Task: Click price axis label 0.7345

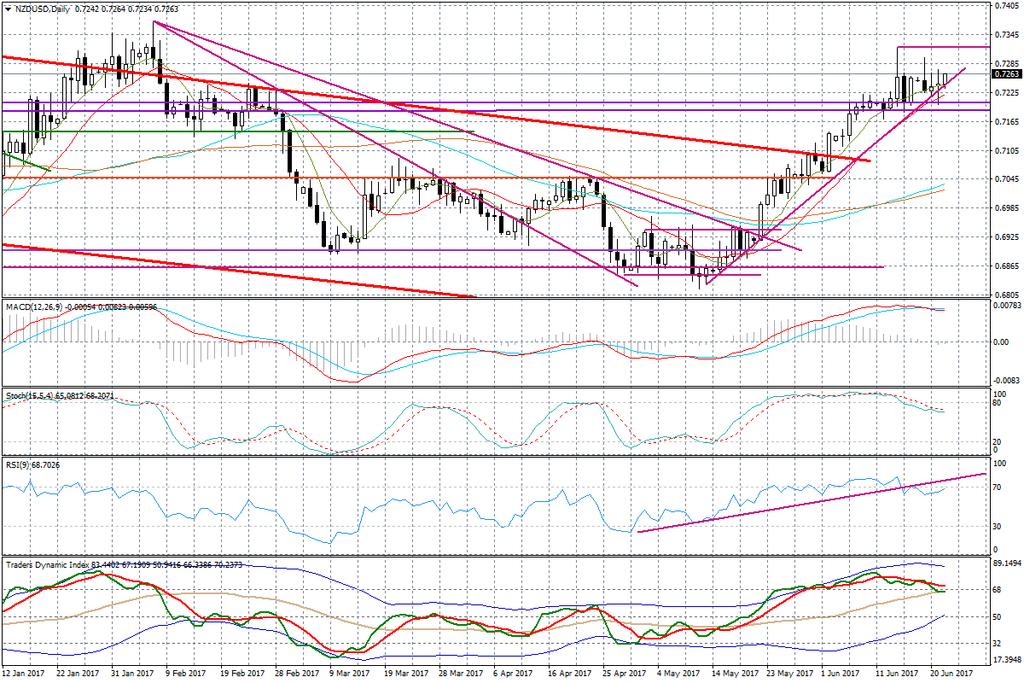Action: pos(1006,35)
